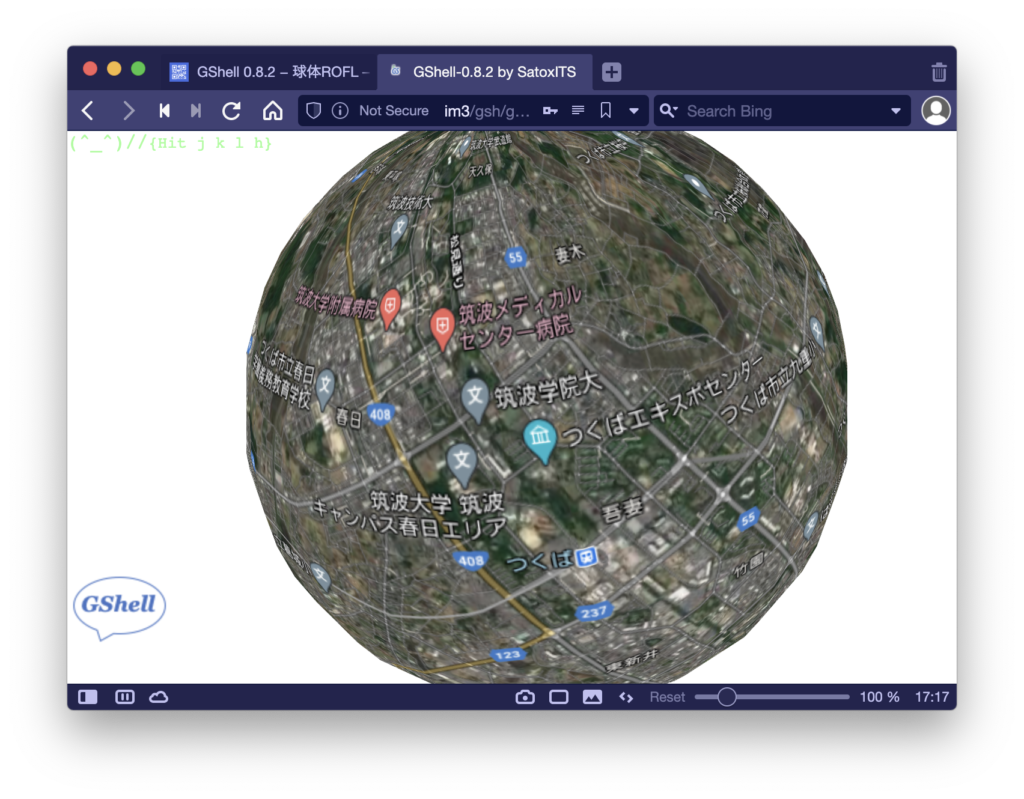Open the closed tabs trash can

pos(938,72)
